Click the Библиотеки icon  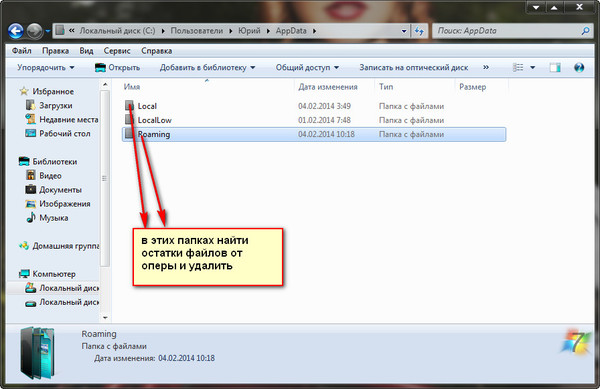[x=24, y=161]
